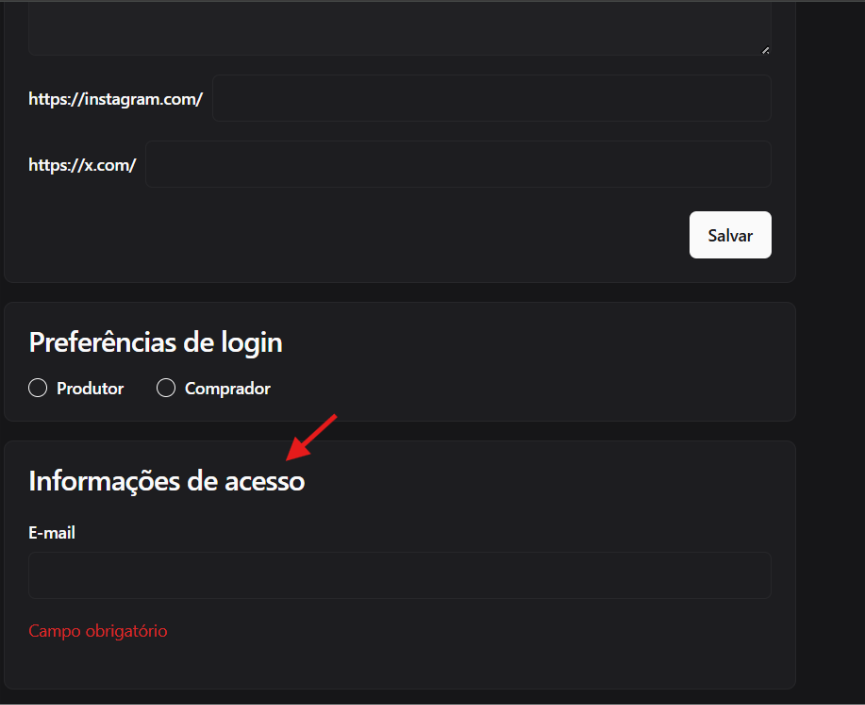
Task: Click the Comprador text label
Action: tap(227, 388)
